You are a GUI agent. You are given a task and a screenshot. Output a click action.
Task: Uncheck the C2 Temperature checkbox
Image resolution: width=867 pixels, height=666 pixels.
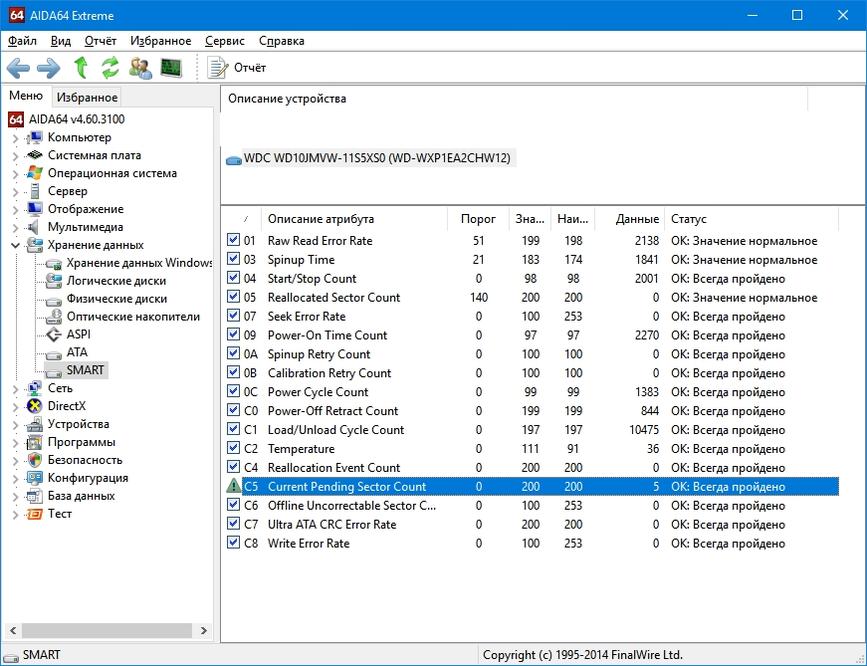pyautogui.click(x=233, y=448)
